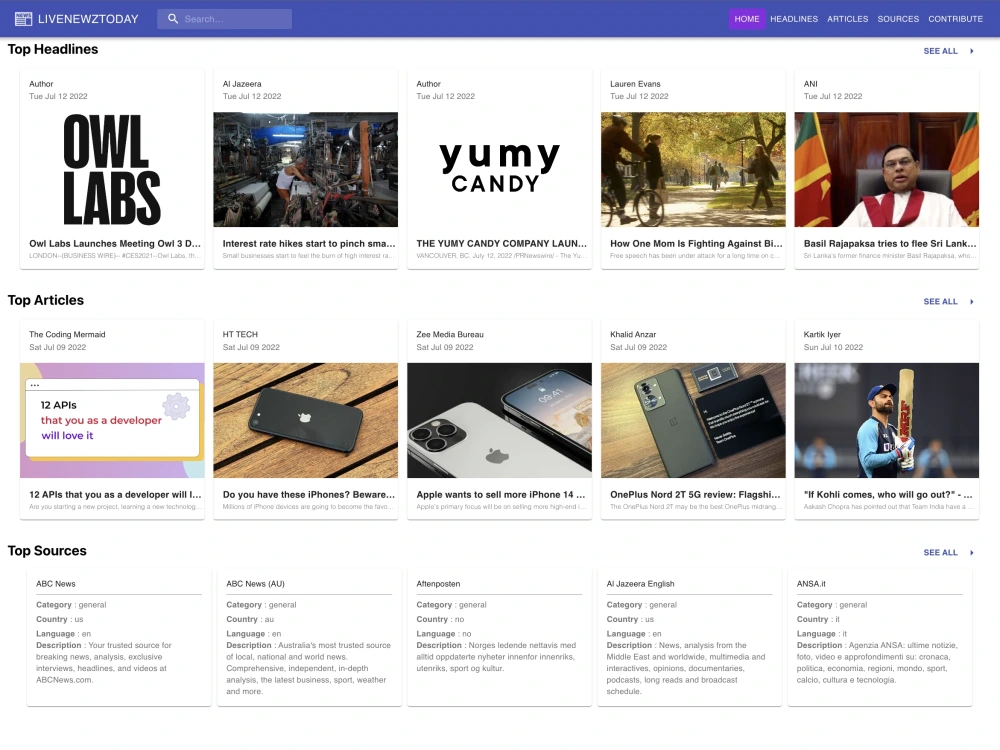This screenshot has width=1000, height=750.
Task: Click the 'Lauren Evans' author name
Action: (635, 84)
